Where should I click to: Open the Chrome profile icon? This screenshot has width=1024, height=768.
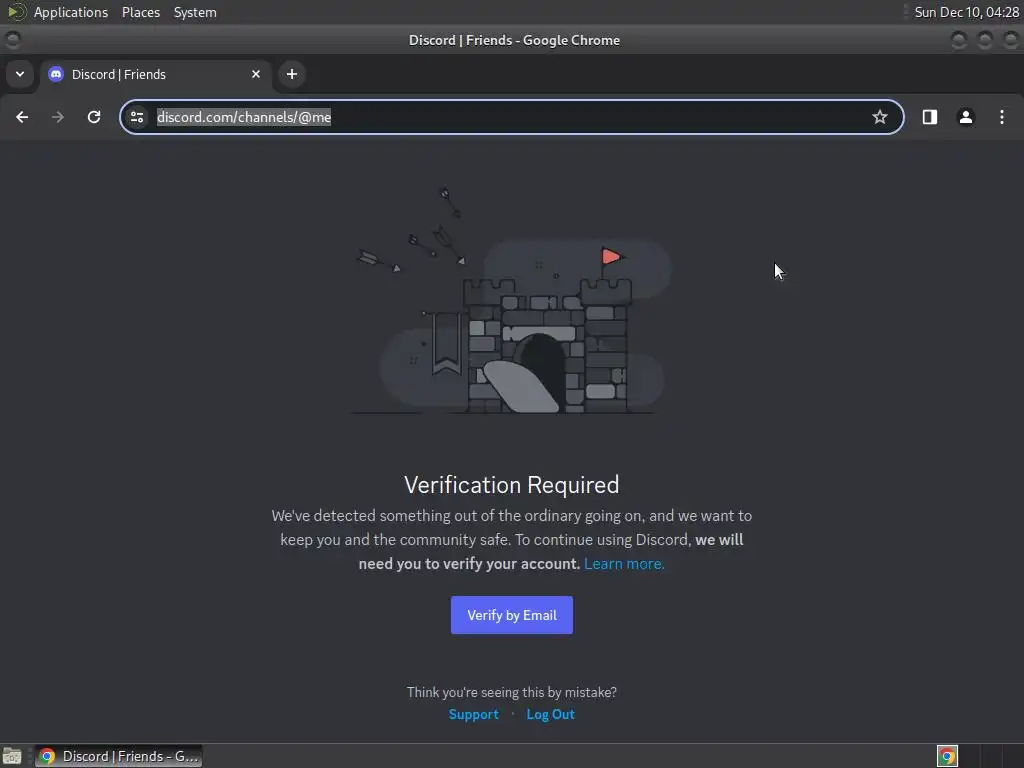(x=966, y=117)
